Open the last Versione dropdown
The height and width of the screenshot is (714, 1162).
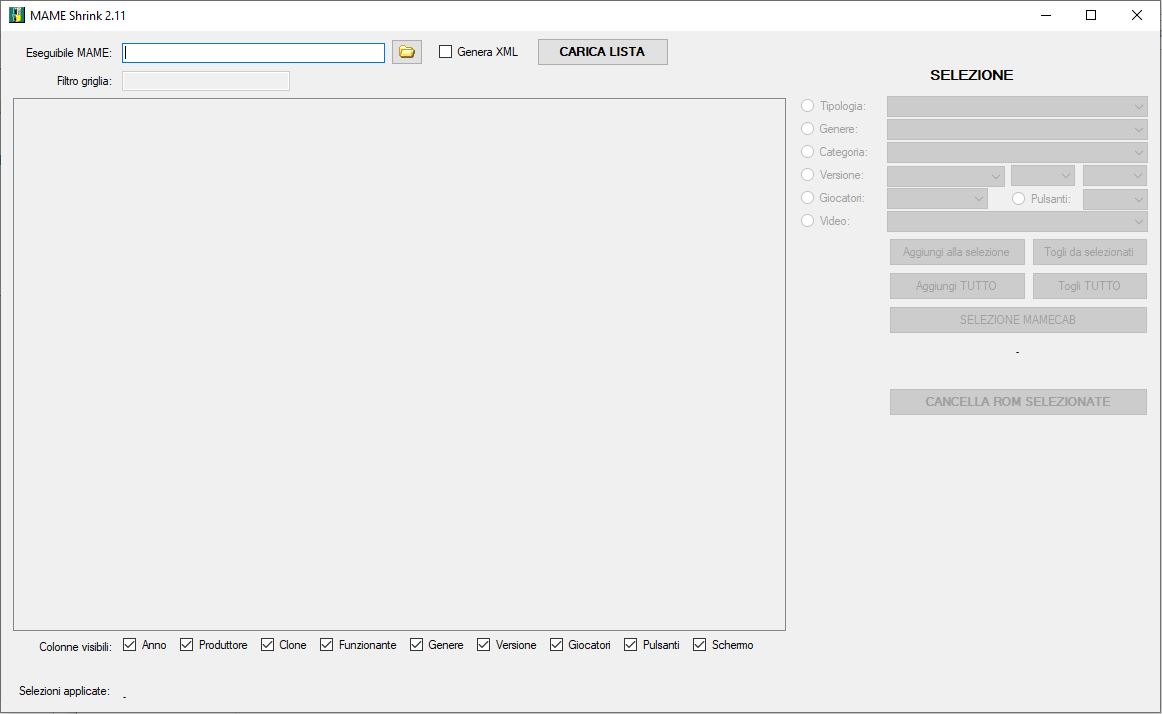point(1115,176)
